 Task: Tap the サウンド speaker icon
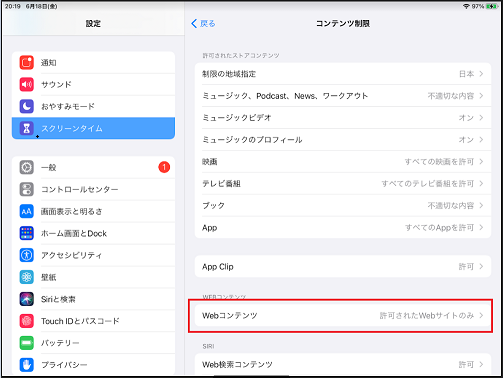[27, 84]
